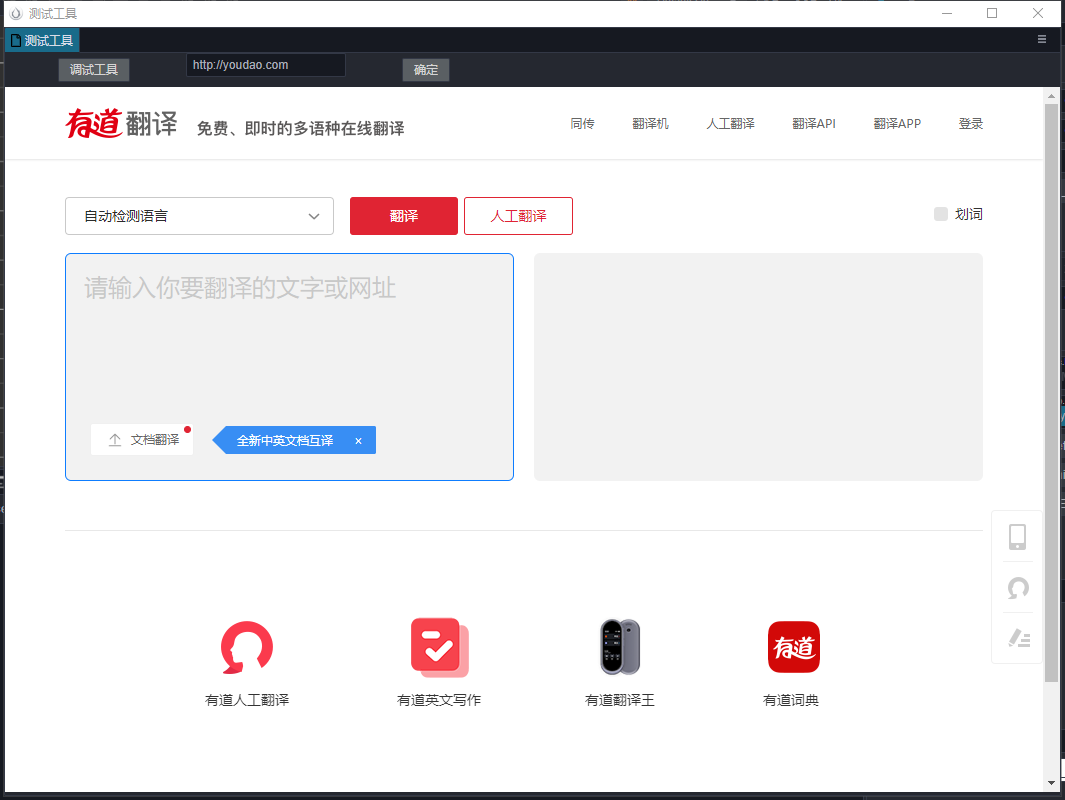Click the 有道英文写作 label
Screen dimensions: 1065x800
click(x=439, y=700)
